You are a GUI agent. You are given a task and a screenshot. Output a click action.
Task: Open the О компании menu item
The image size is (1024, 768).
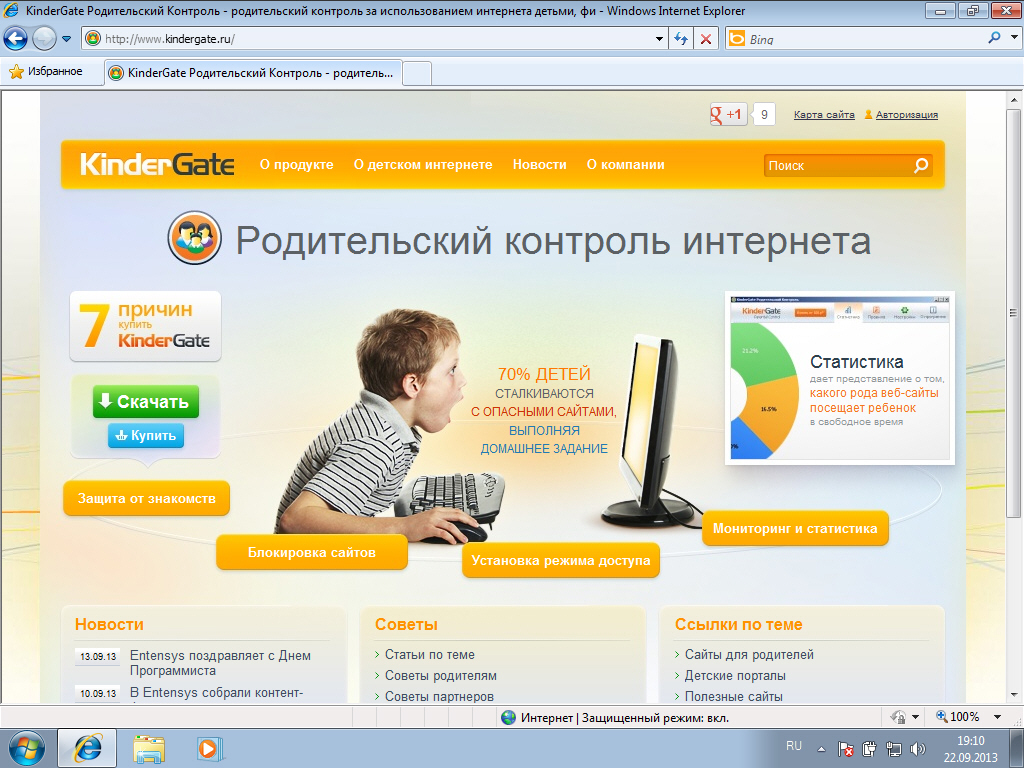tap(625, 165)
